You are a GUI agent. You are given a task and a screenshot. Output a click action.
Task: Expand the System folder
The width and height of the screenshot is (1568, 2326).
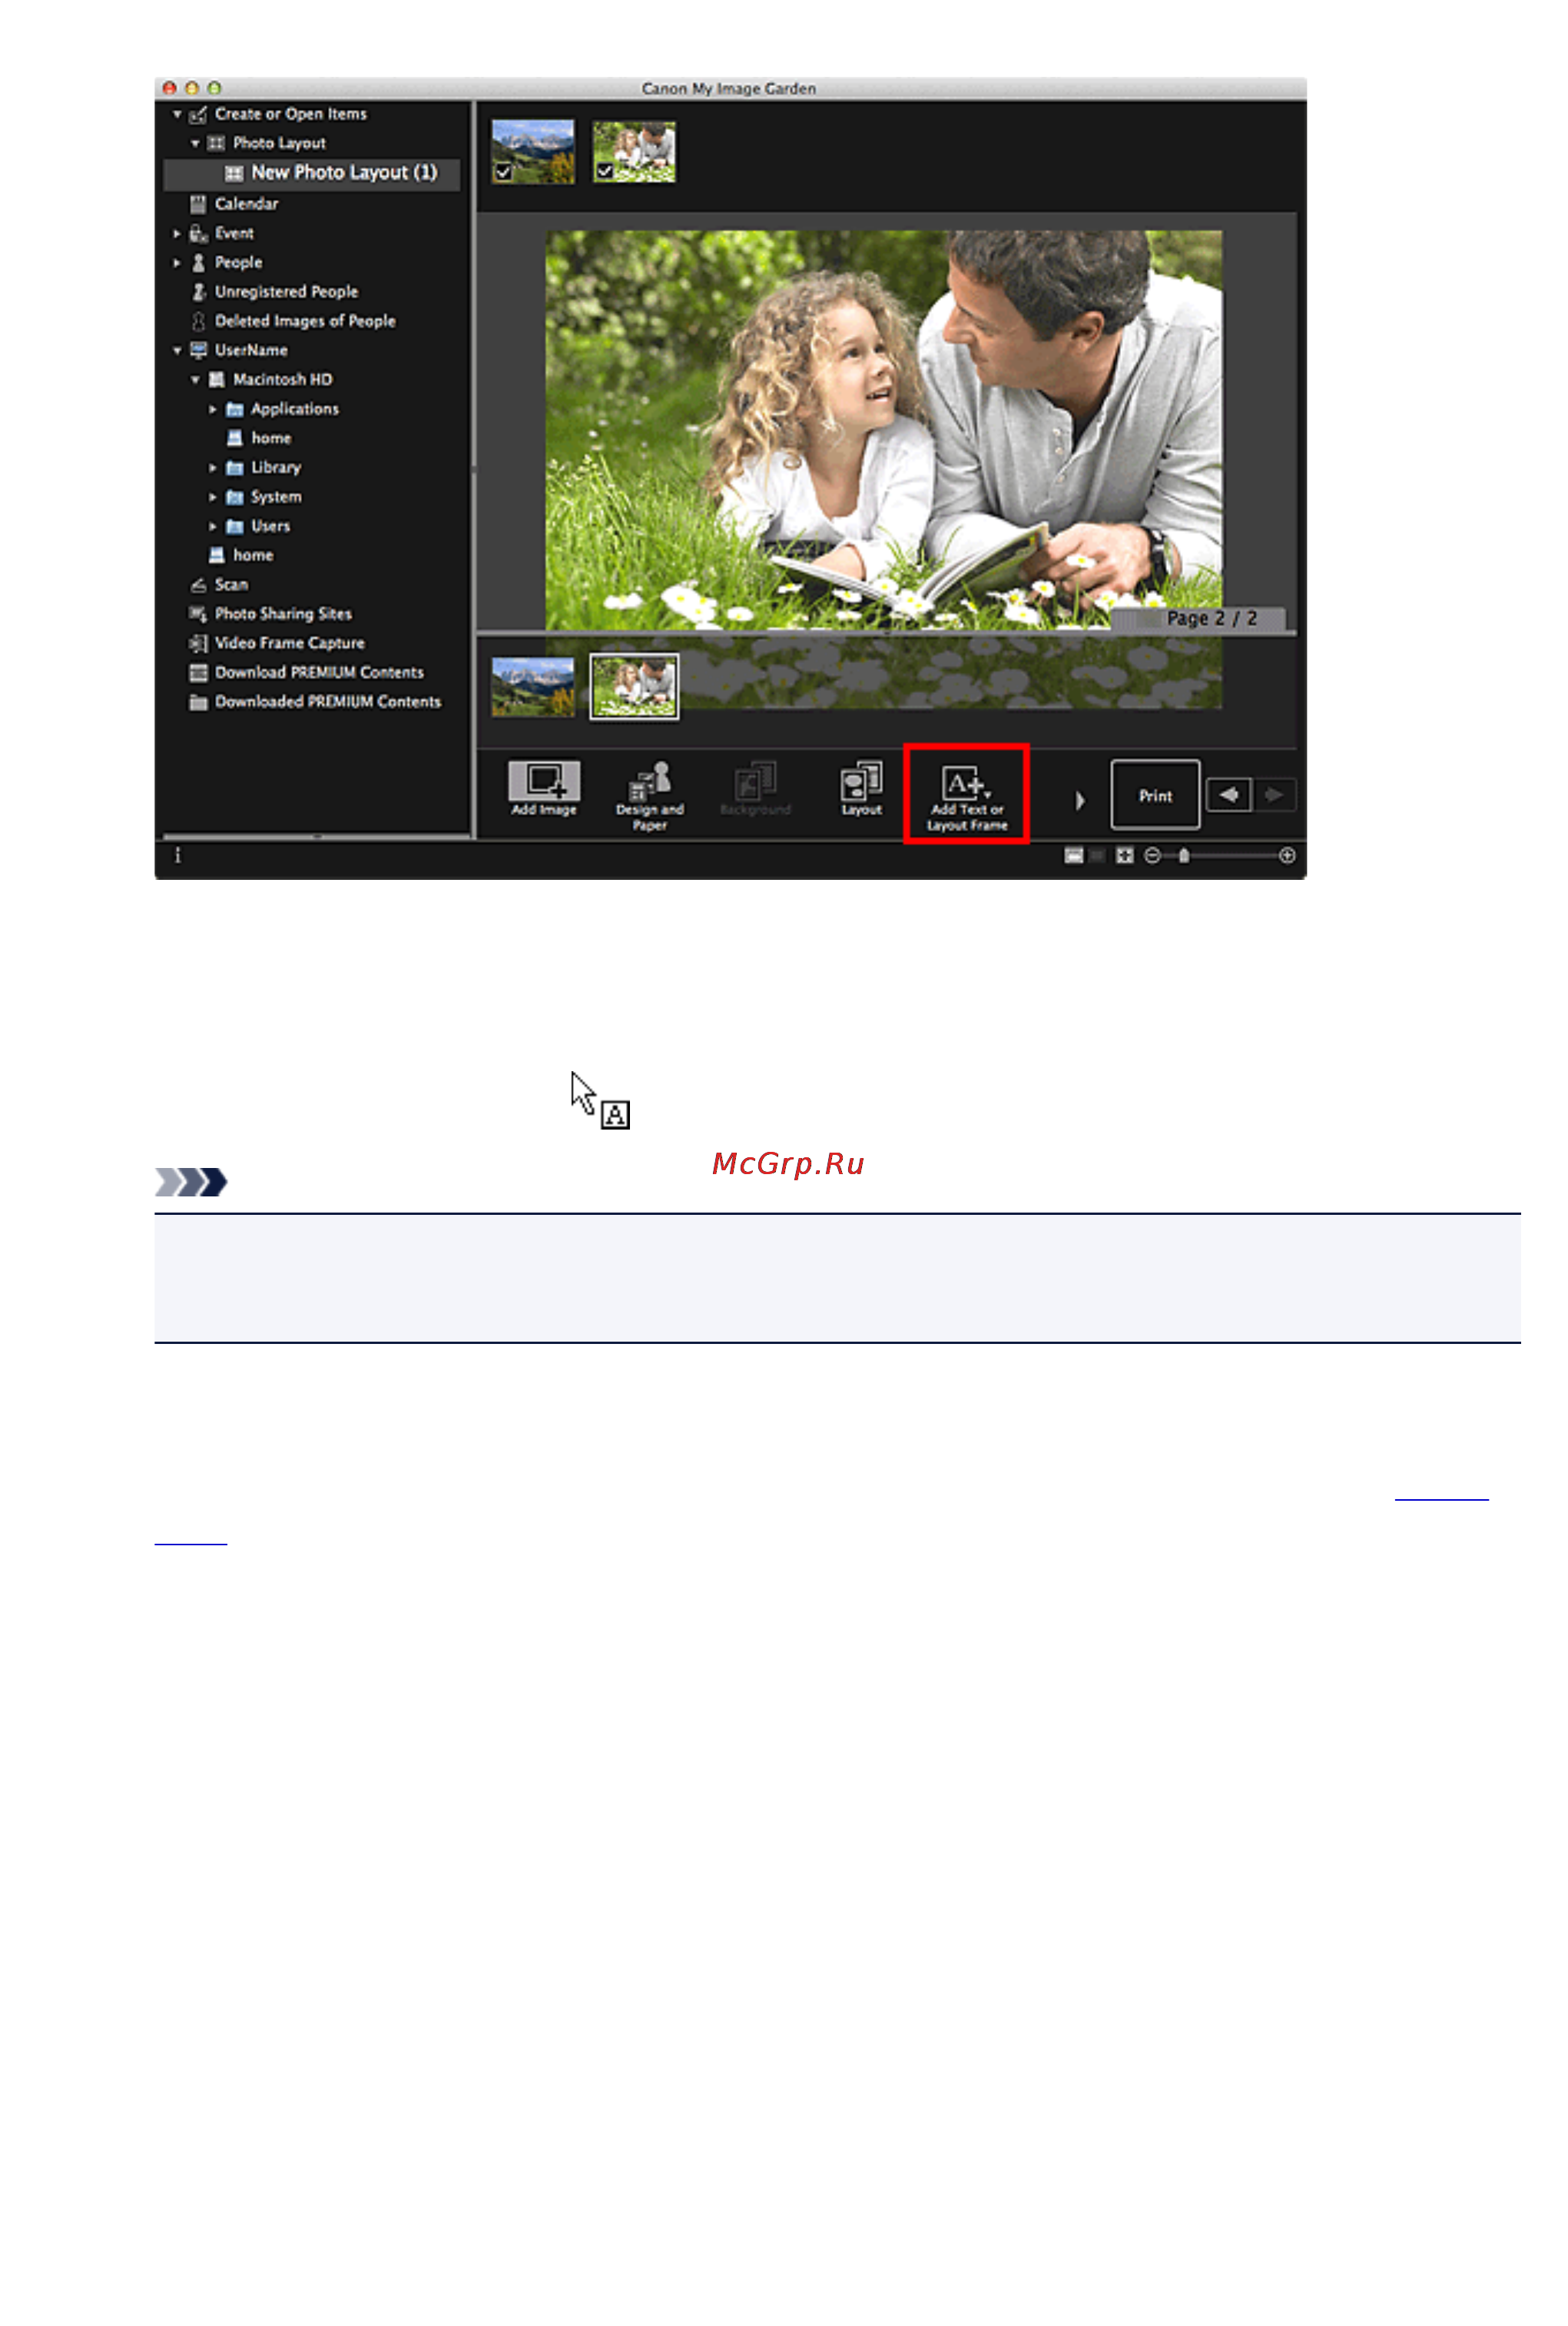tap(212, 497)
